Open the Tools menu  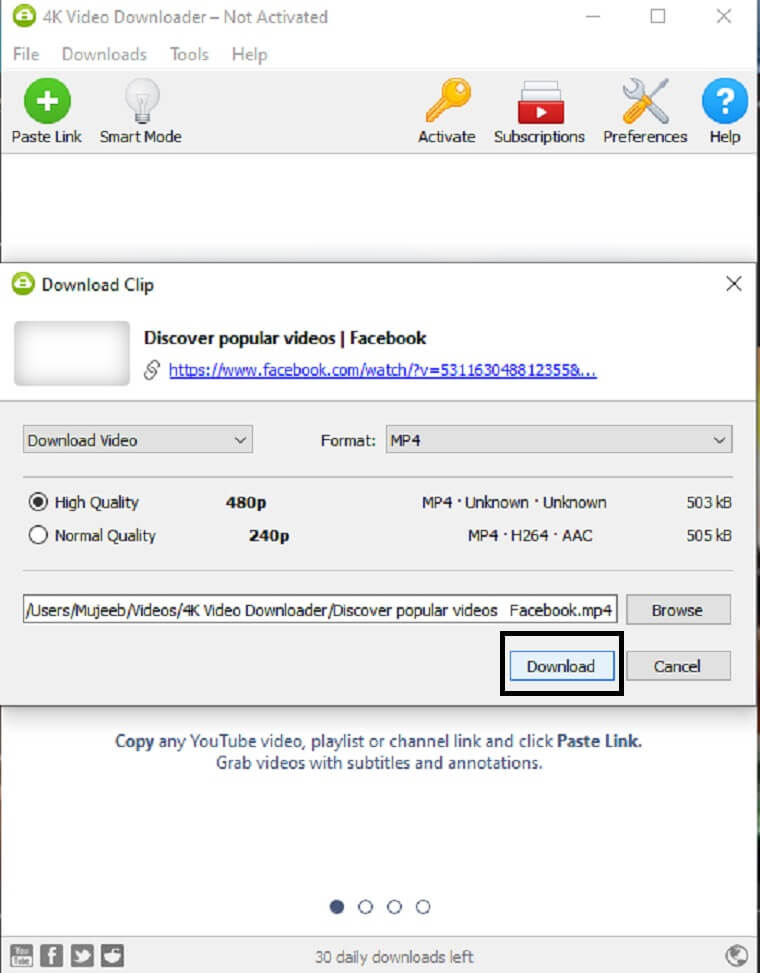click(189, 55)
